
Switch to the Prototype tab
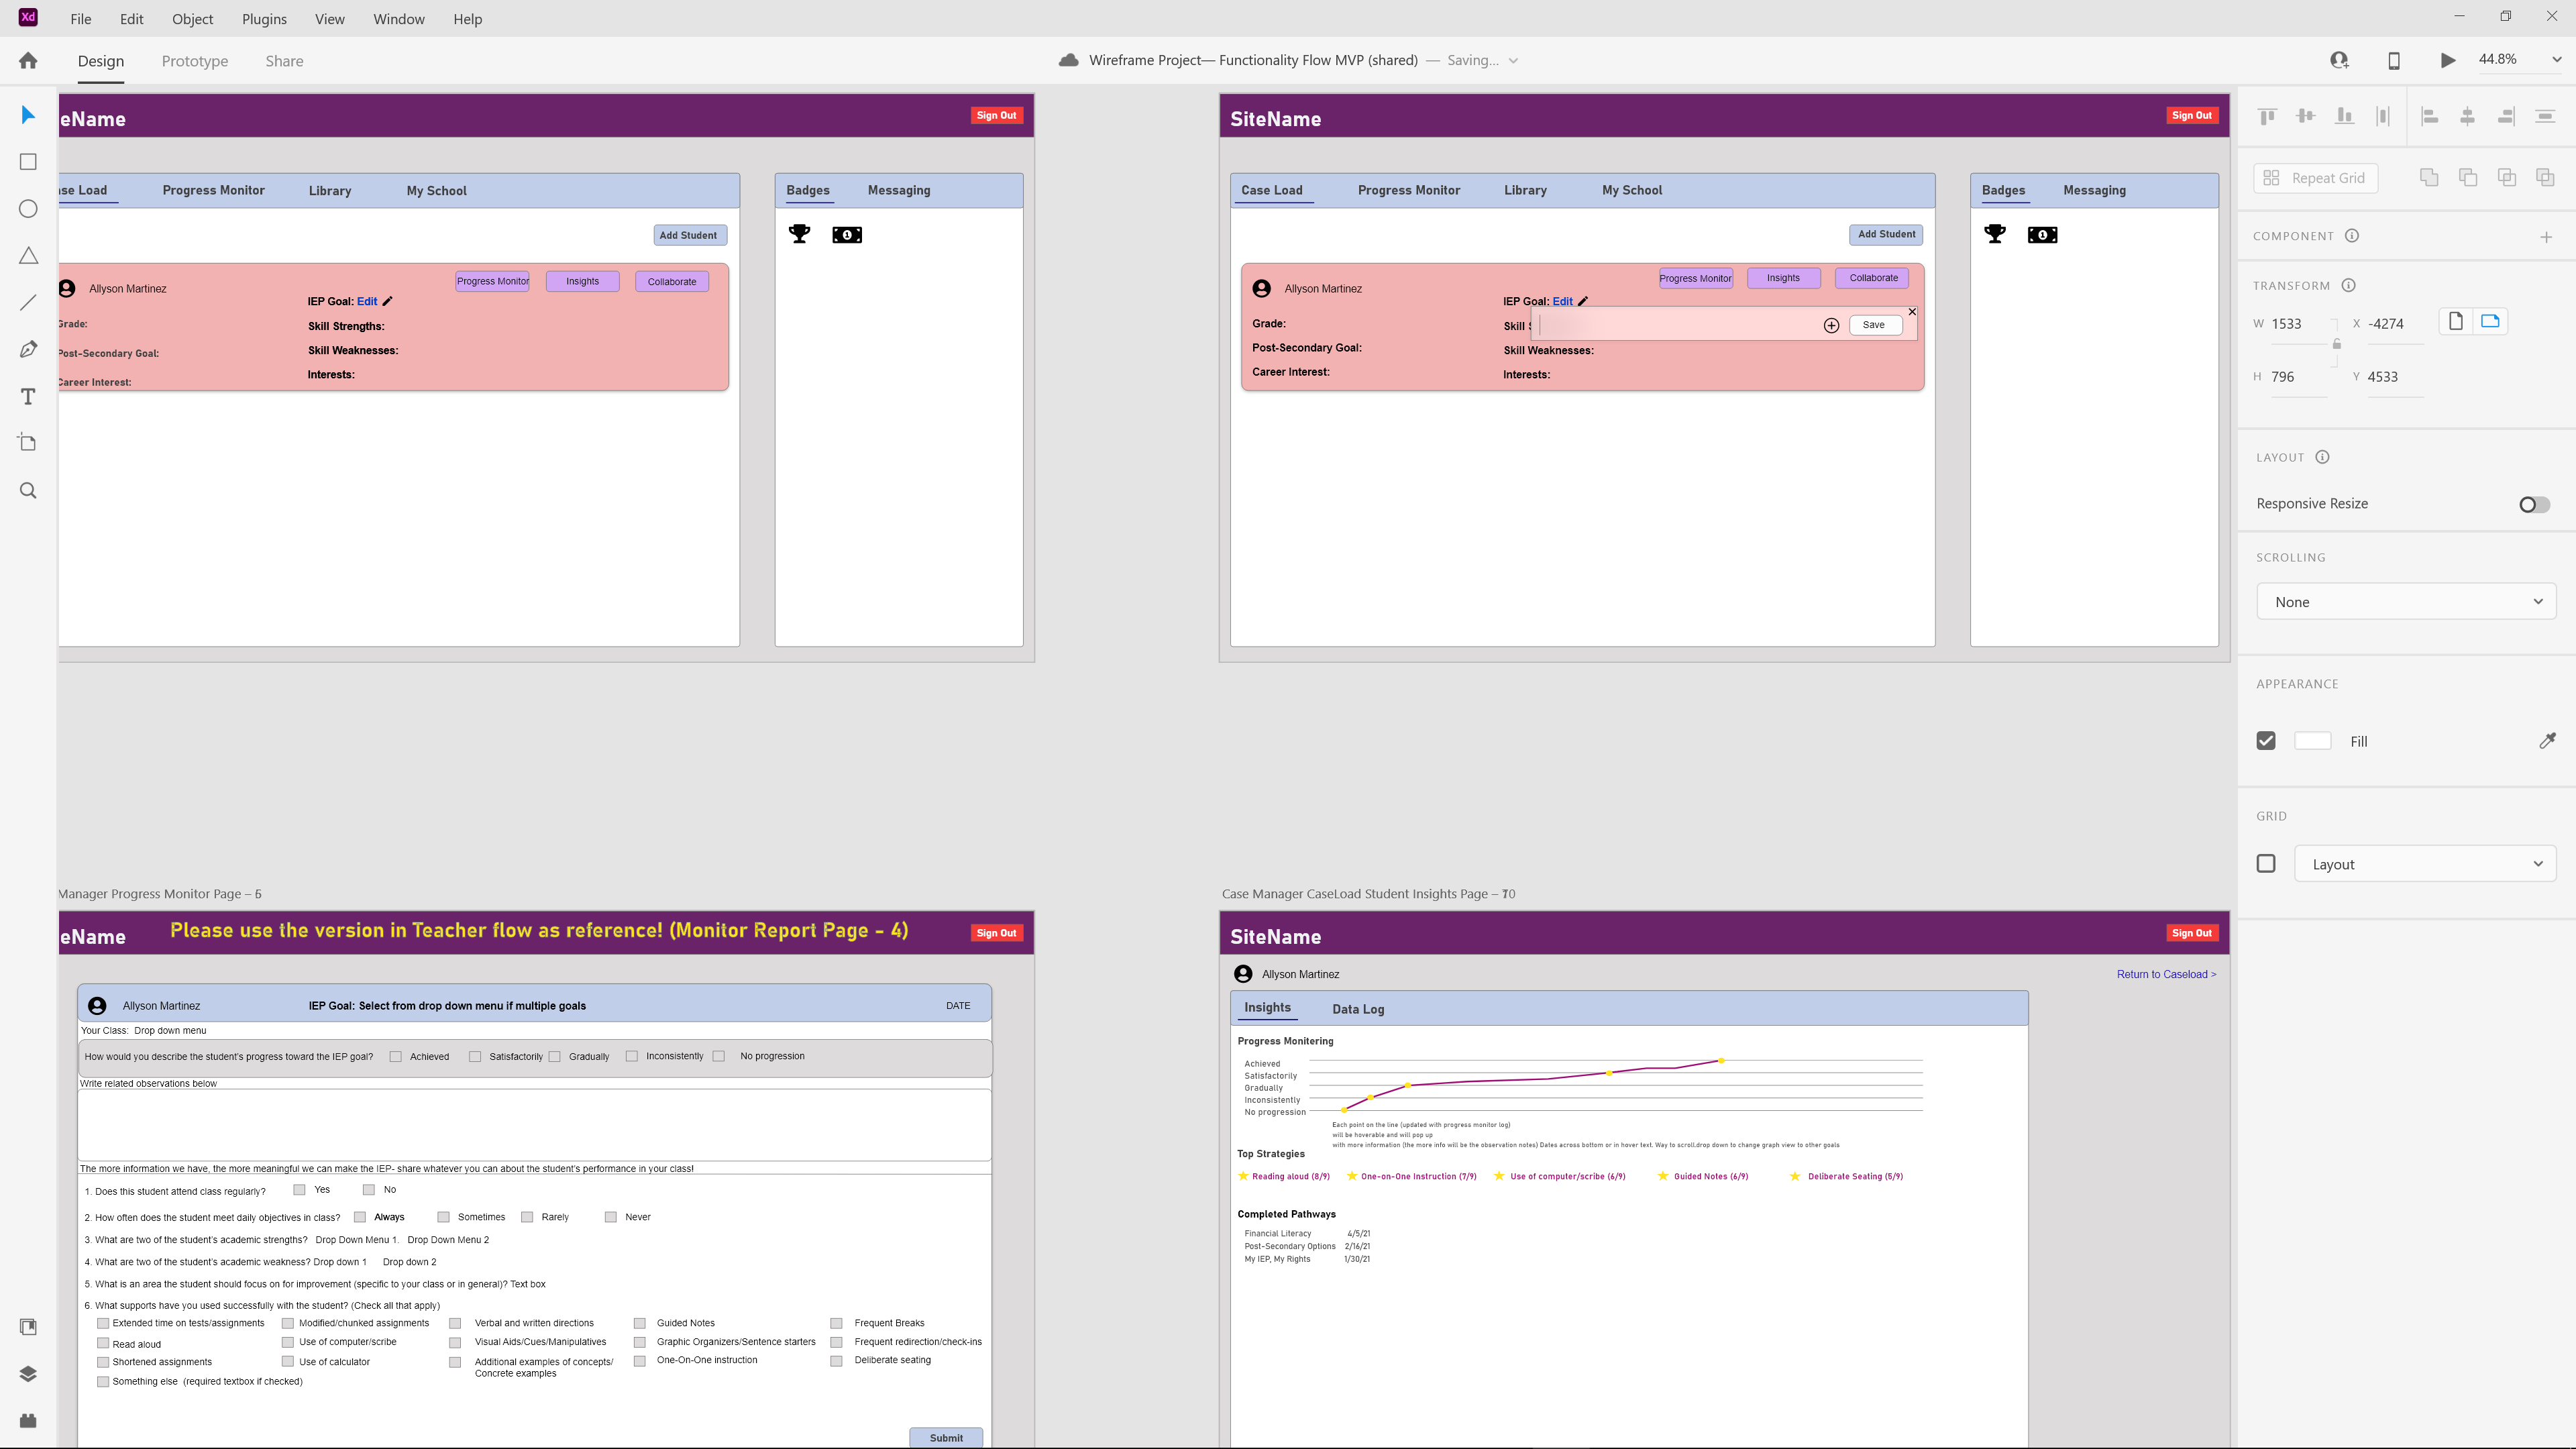point(195,60)
